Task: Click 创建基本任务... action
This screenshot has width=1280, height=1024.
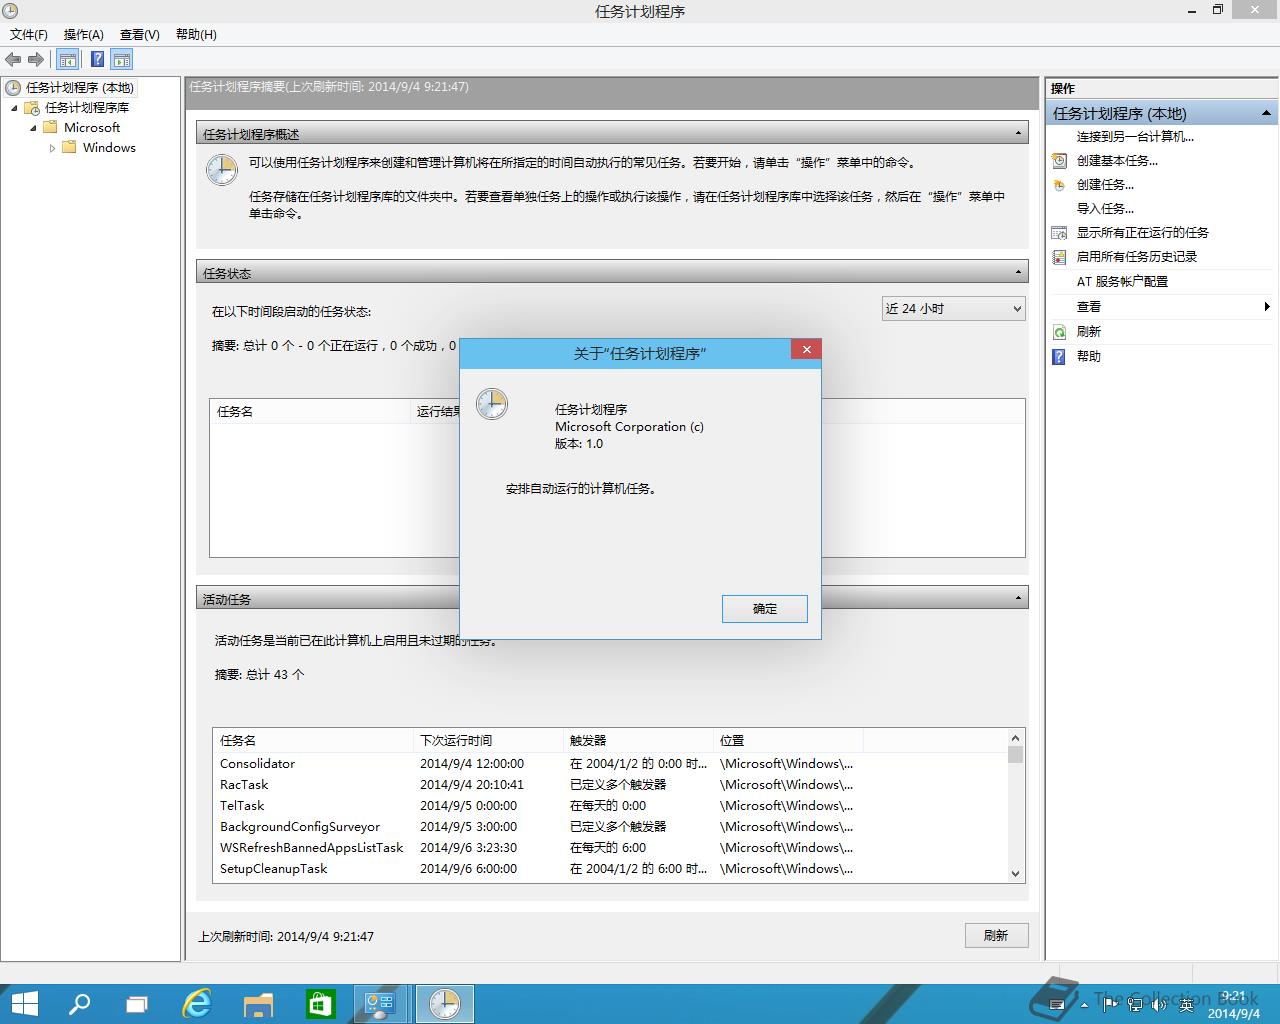Action: (x=1117, y=161)
